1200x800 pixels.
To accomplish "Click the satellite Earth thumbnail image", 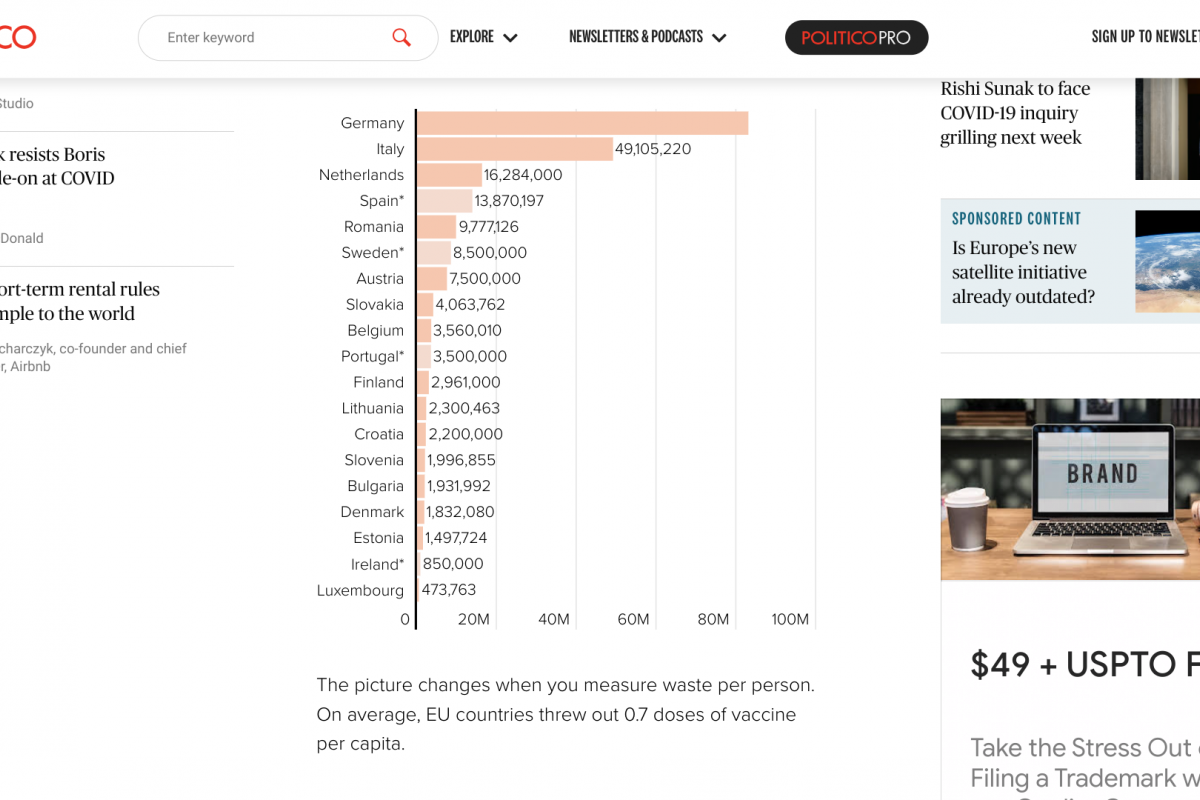I will (1167, 261).
